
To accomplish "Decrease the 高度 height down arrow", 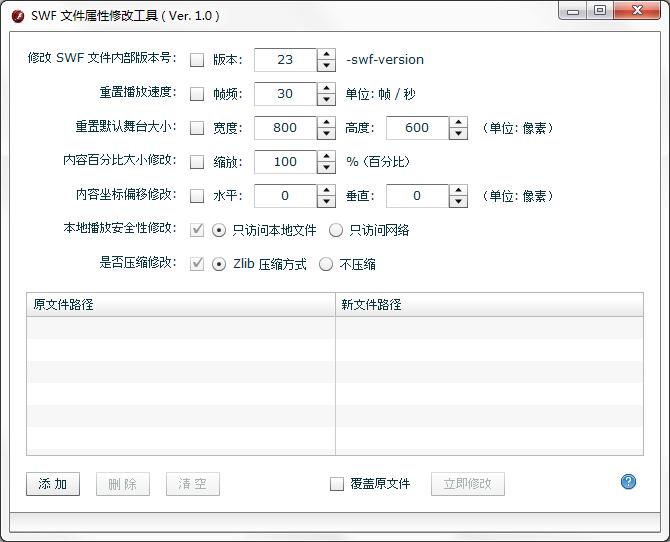I will 458,133.
